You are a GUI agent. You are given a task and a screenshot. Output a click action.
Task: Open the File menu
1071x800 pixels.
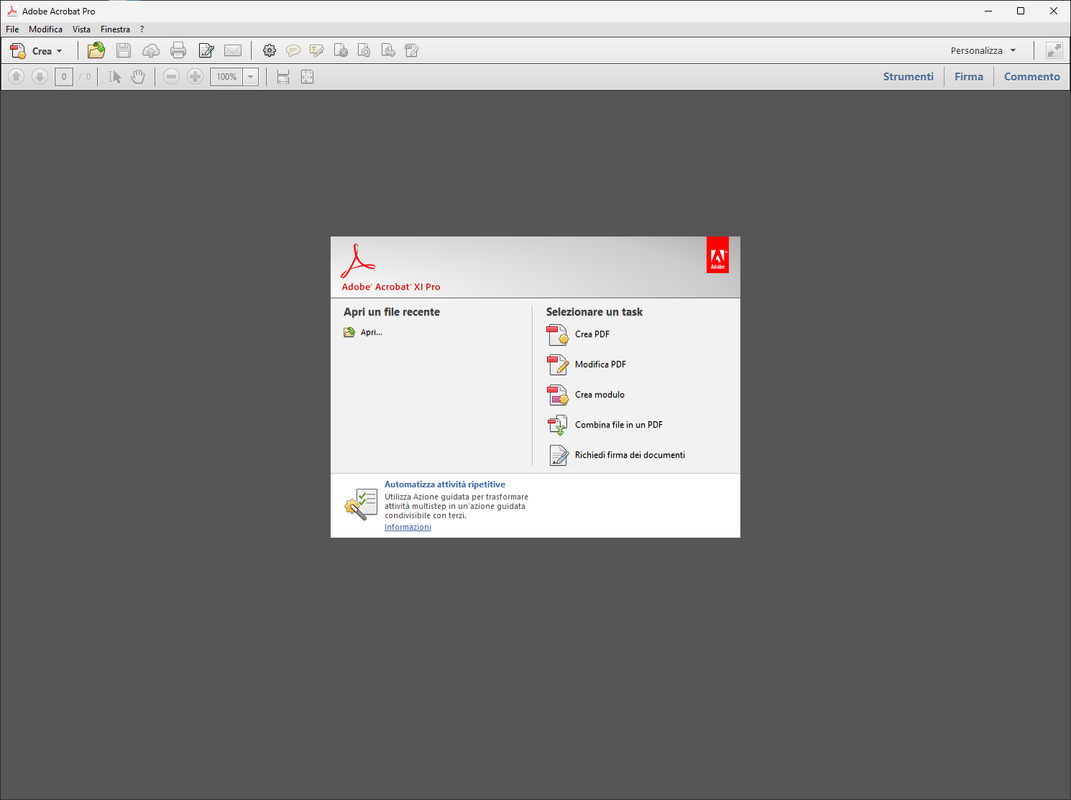[x=12, y=29]
